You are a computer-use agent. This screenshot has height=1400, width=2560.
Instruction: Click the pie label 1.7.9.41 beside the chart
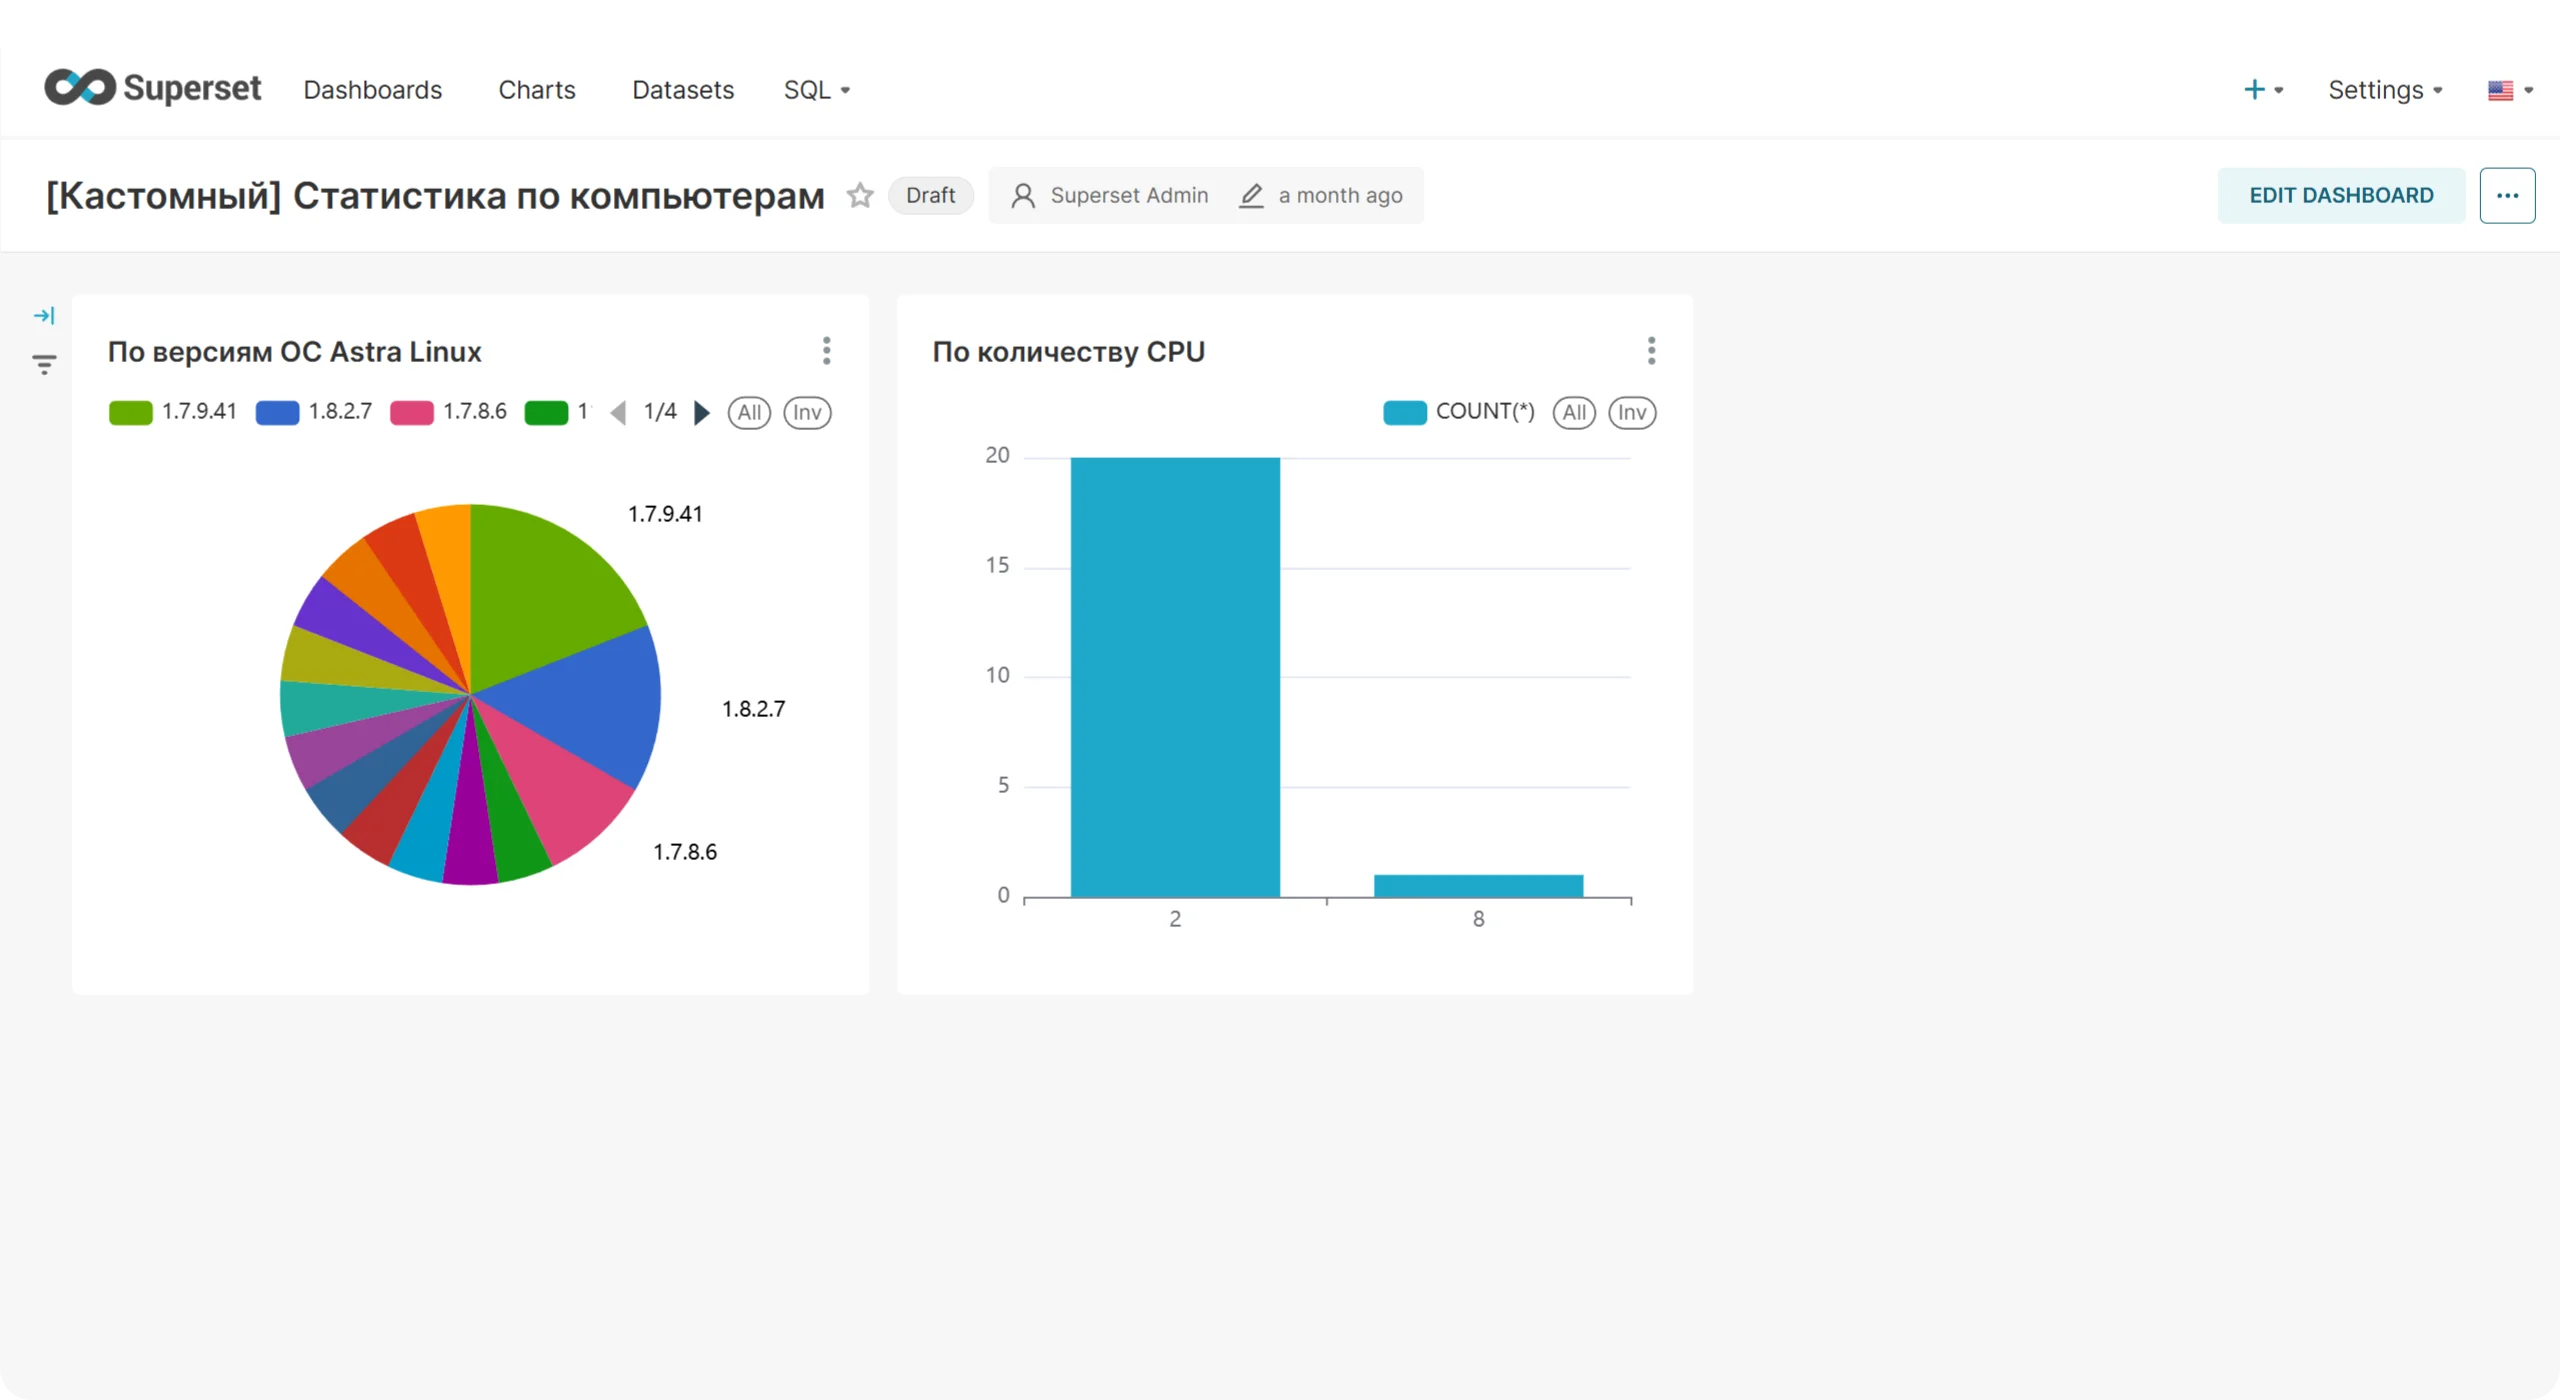pos(665,514)
